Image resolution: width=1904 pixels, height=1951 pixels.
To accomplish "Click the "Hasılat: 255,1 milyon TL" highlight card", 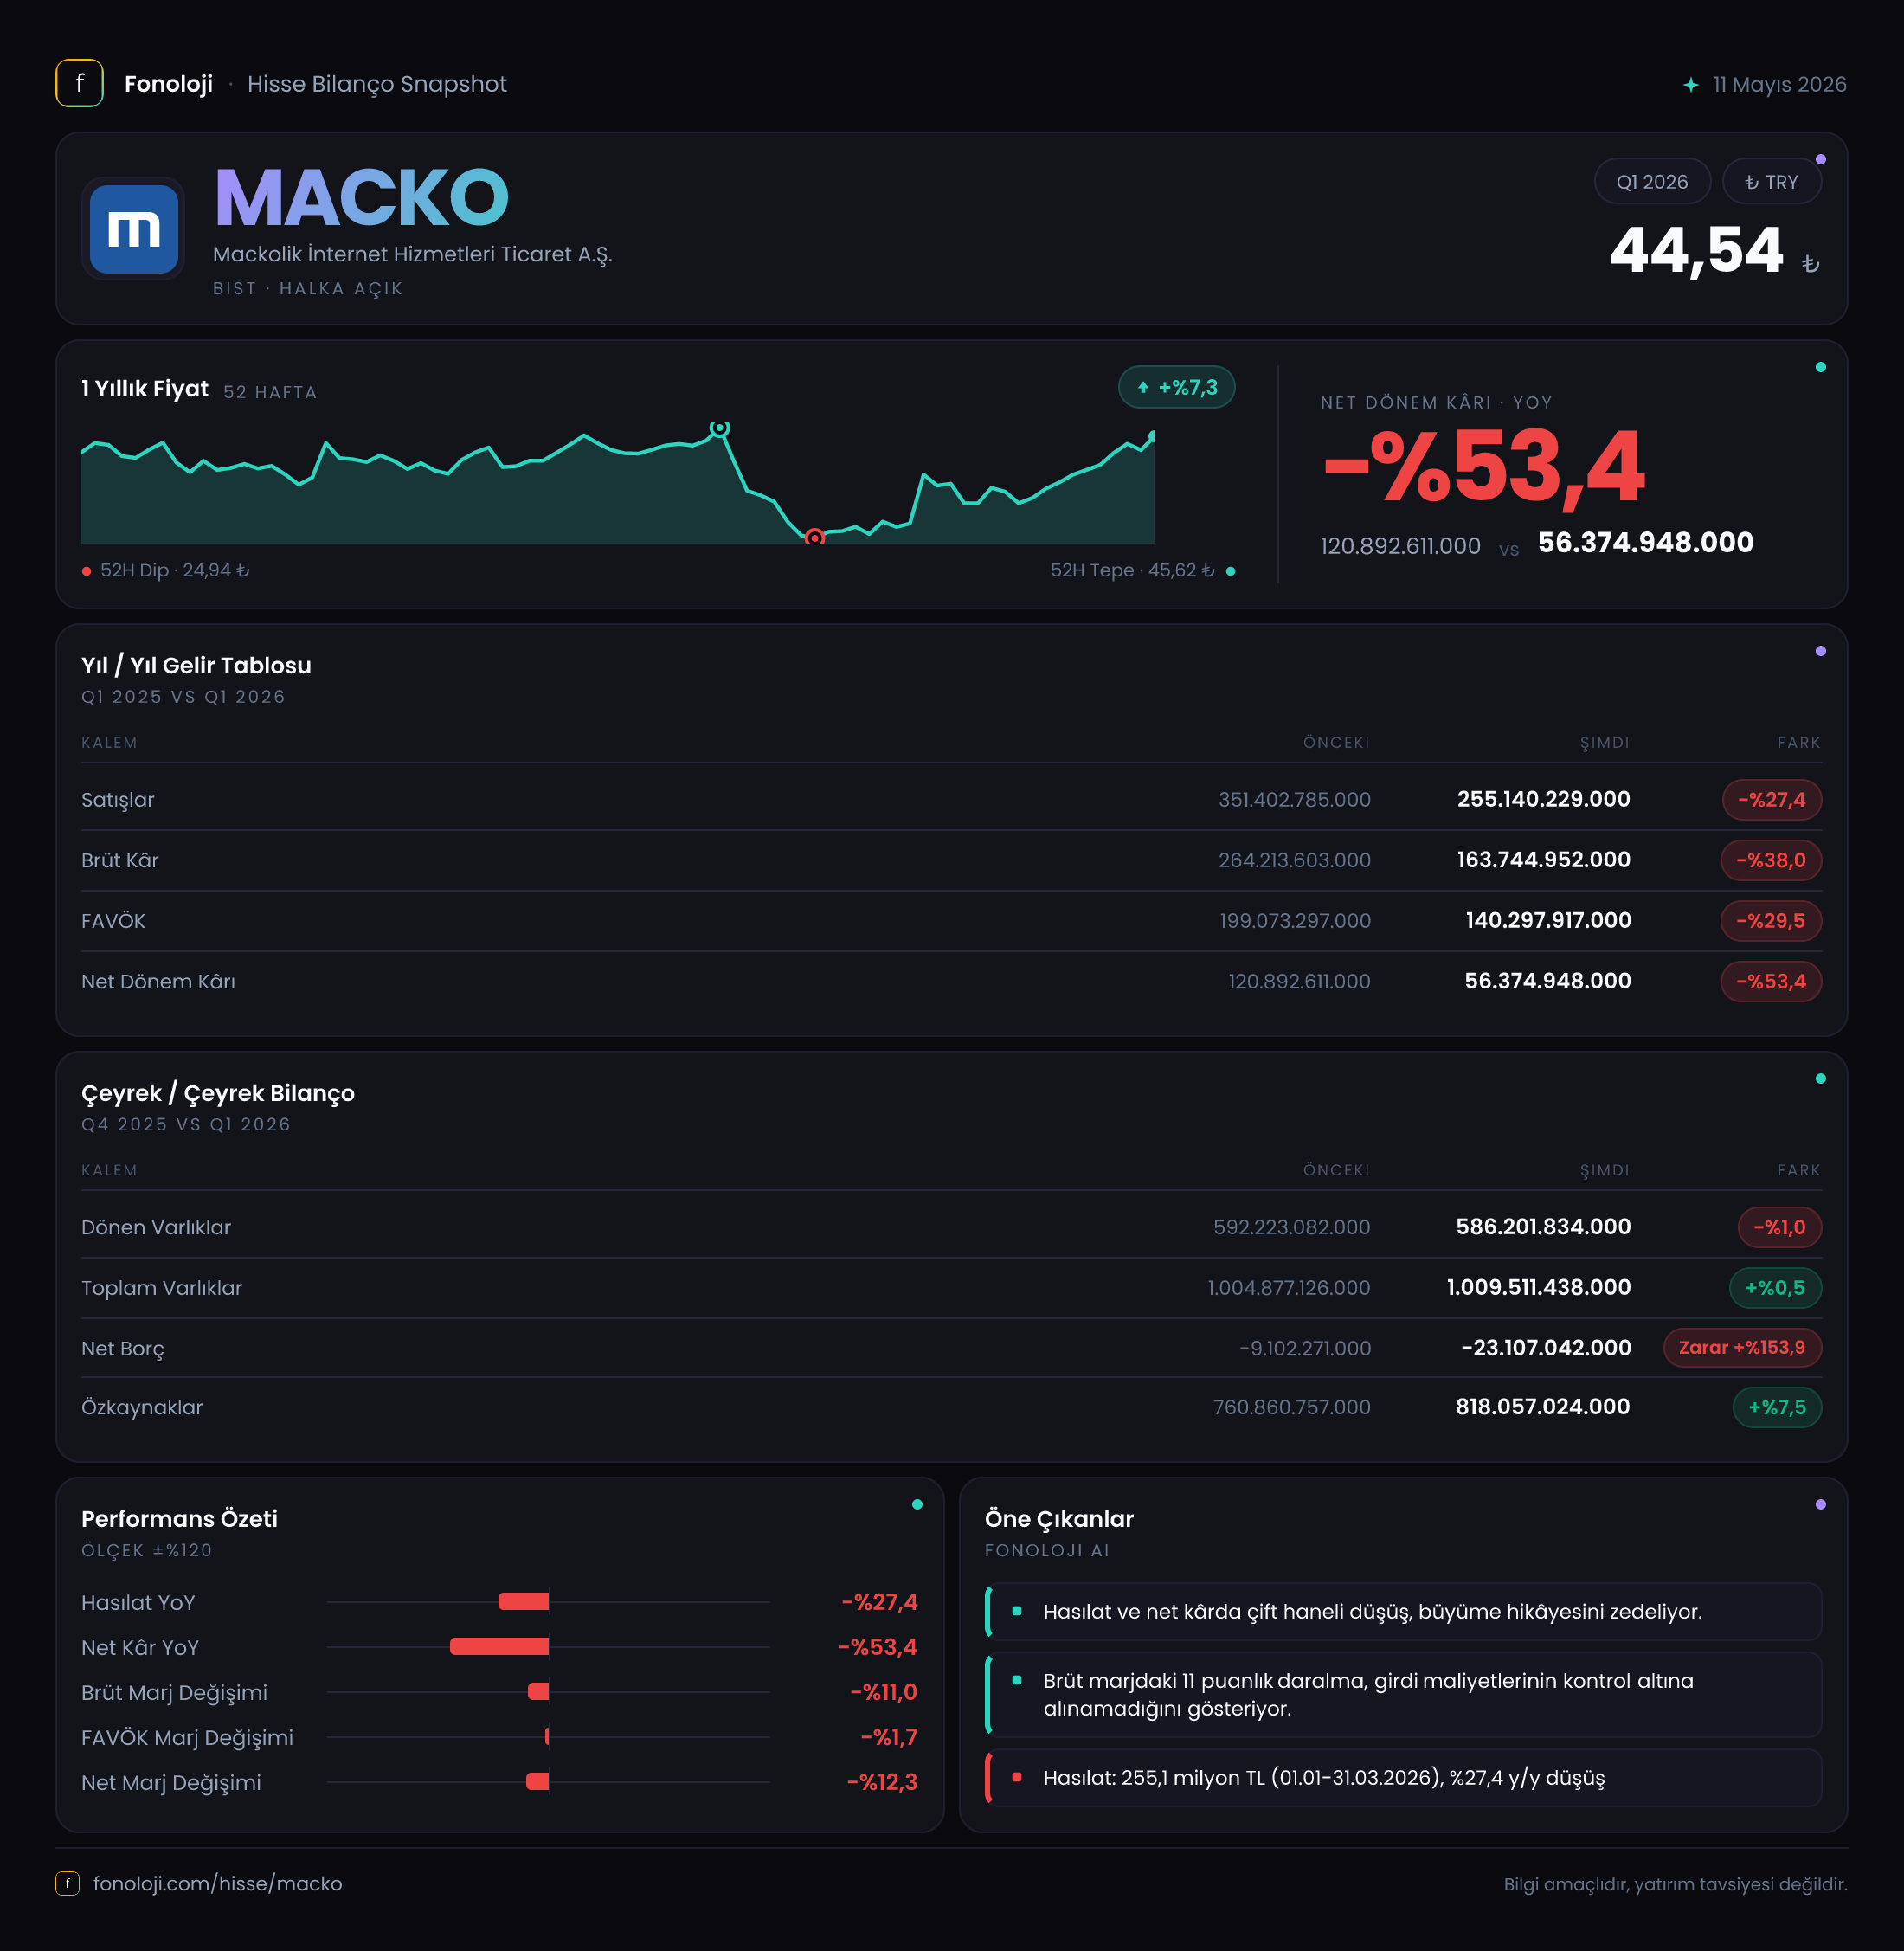I will coord(1403,1778).
